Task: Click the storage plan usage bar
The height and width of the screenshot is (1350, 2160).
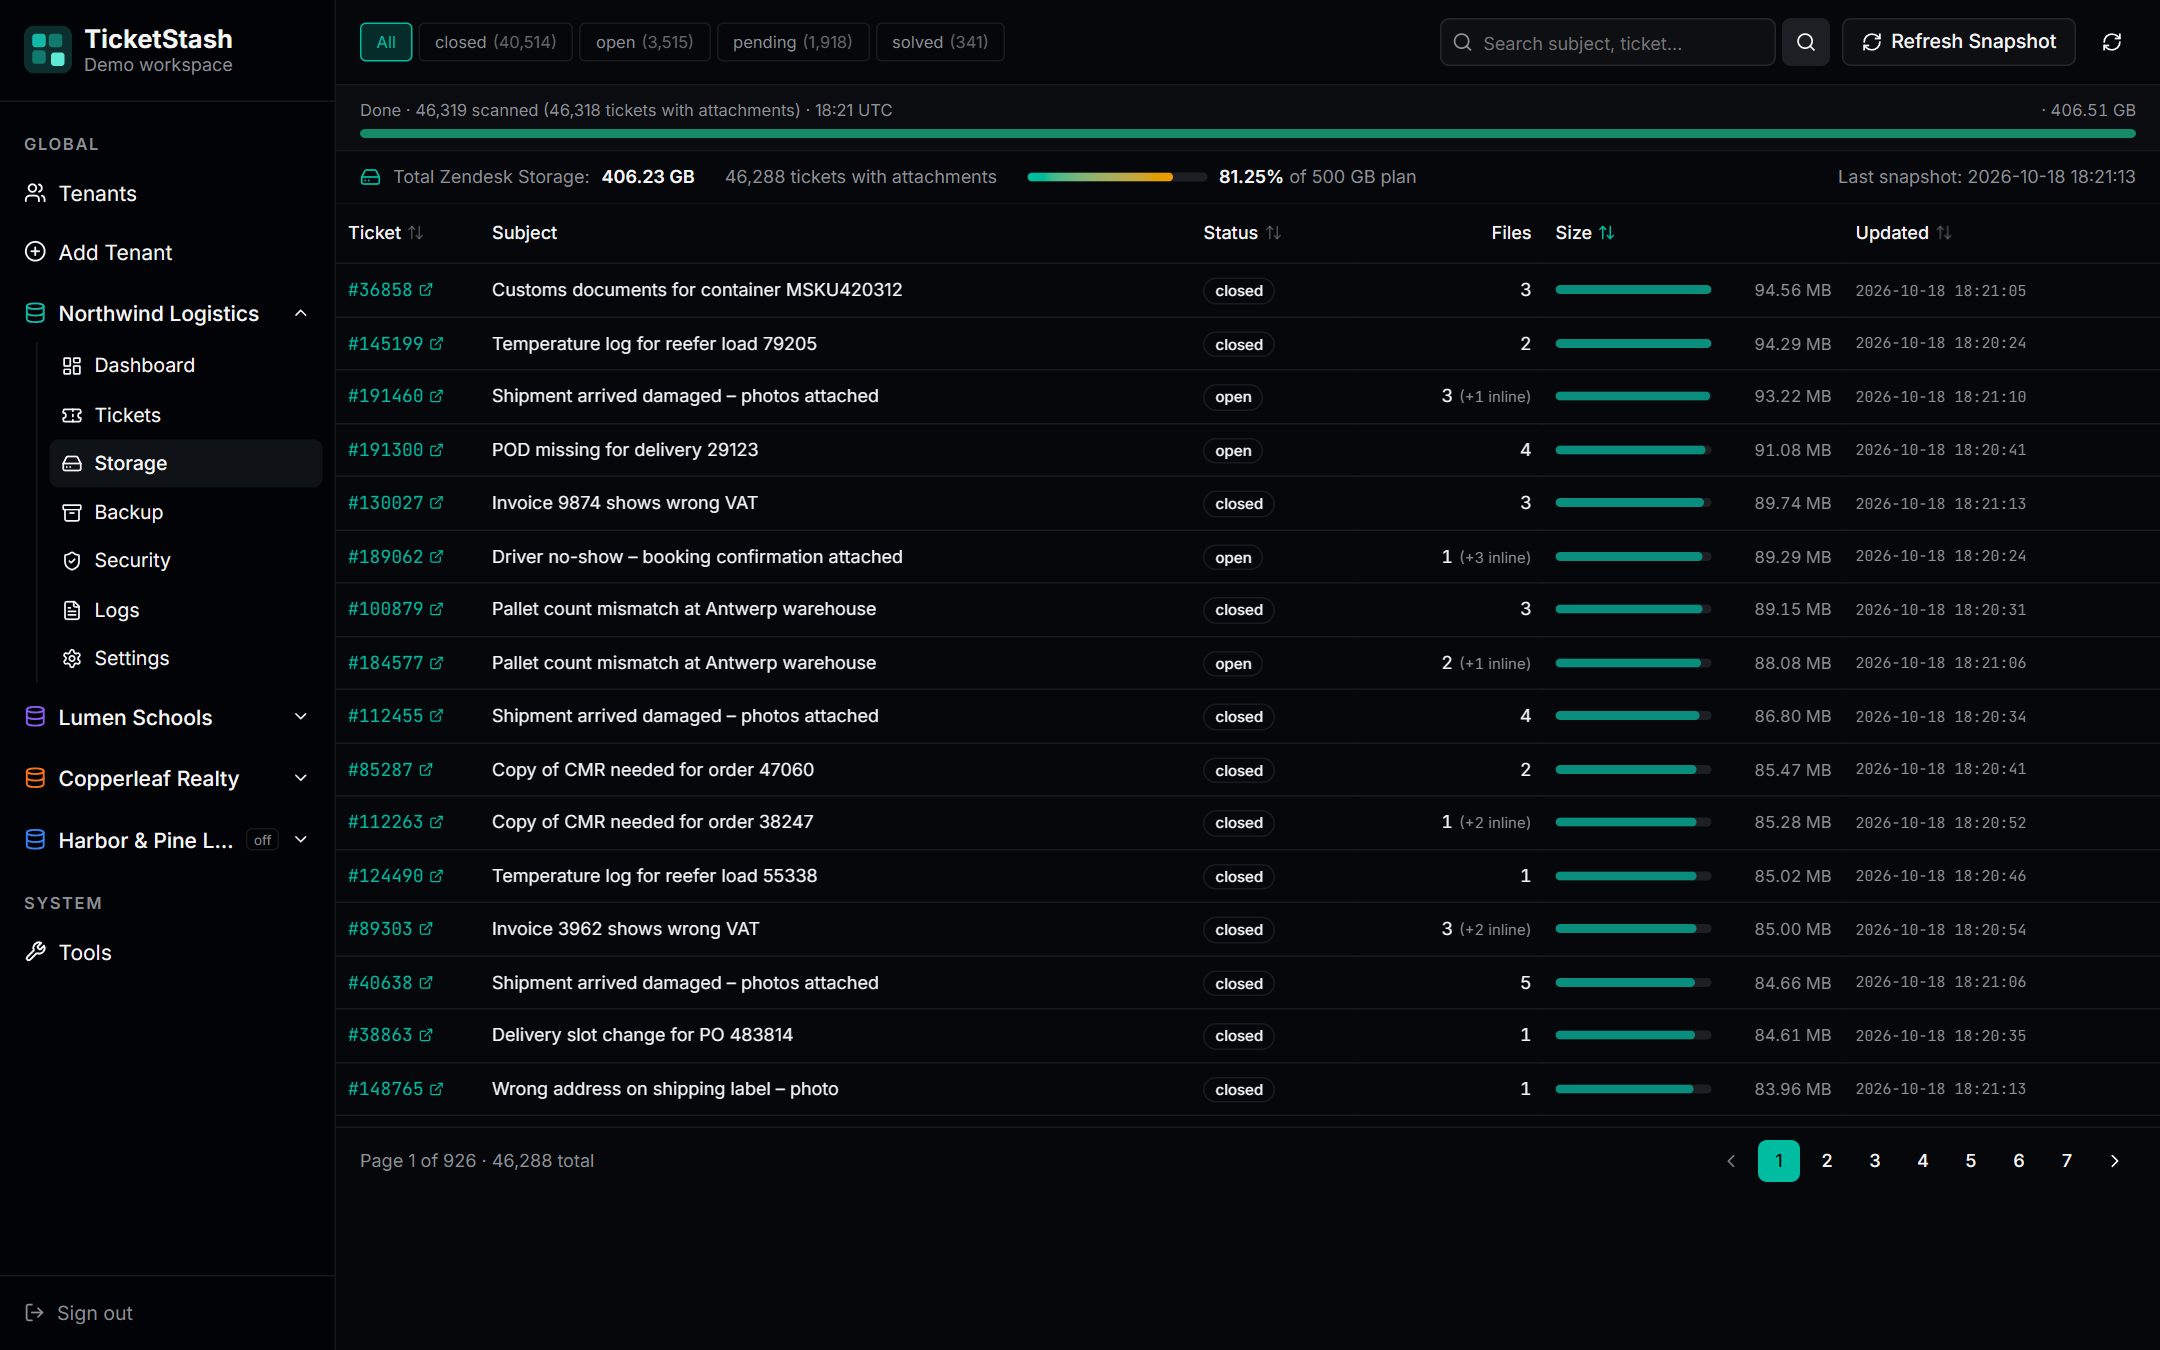Action: (x=1117, y=177)
